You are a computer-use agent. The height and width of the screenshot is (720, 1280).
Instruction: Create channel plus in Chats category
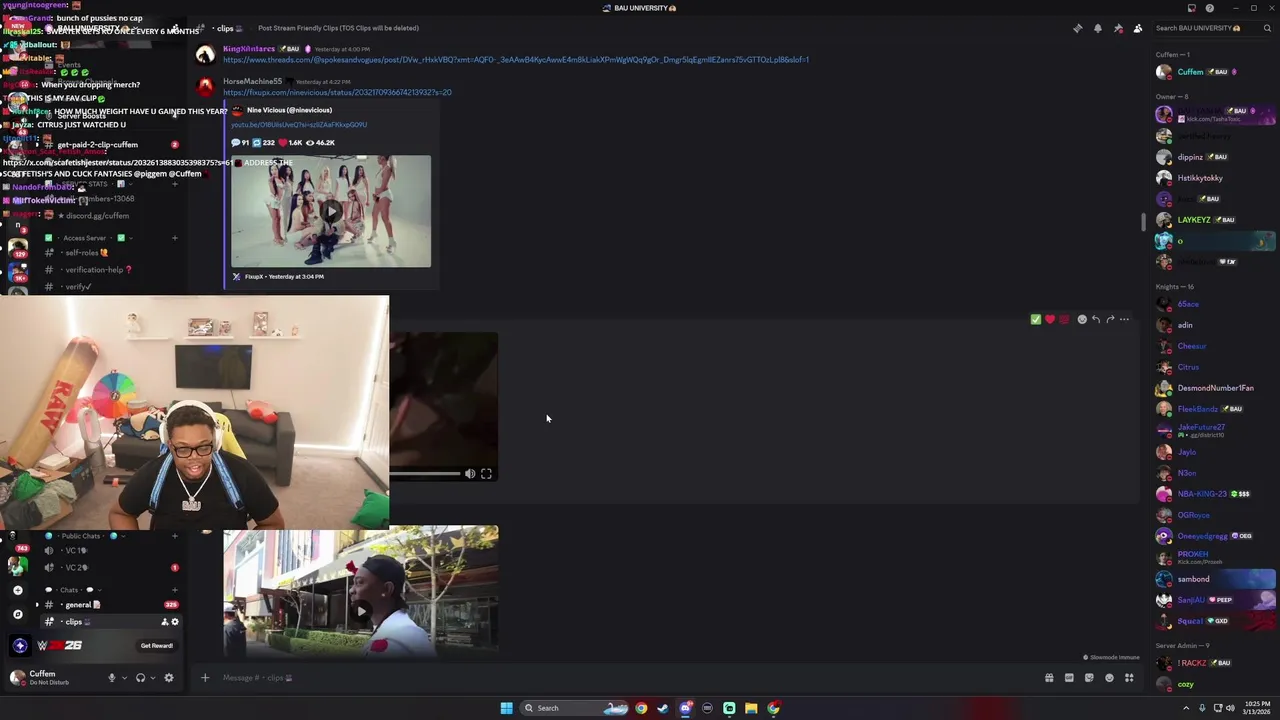pos(174,590)
